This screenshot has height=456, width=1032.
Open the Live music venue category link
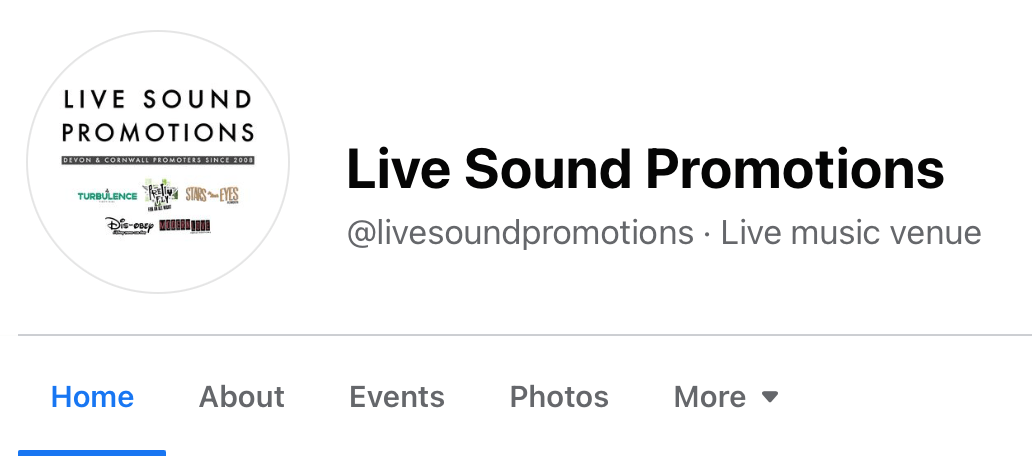(851, 233)
